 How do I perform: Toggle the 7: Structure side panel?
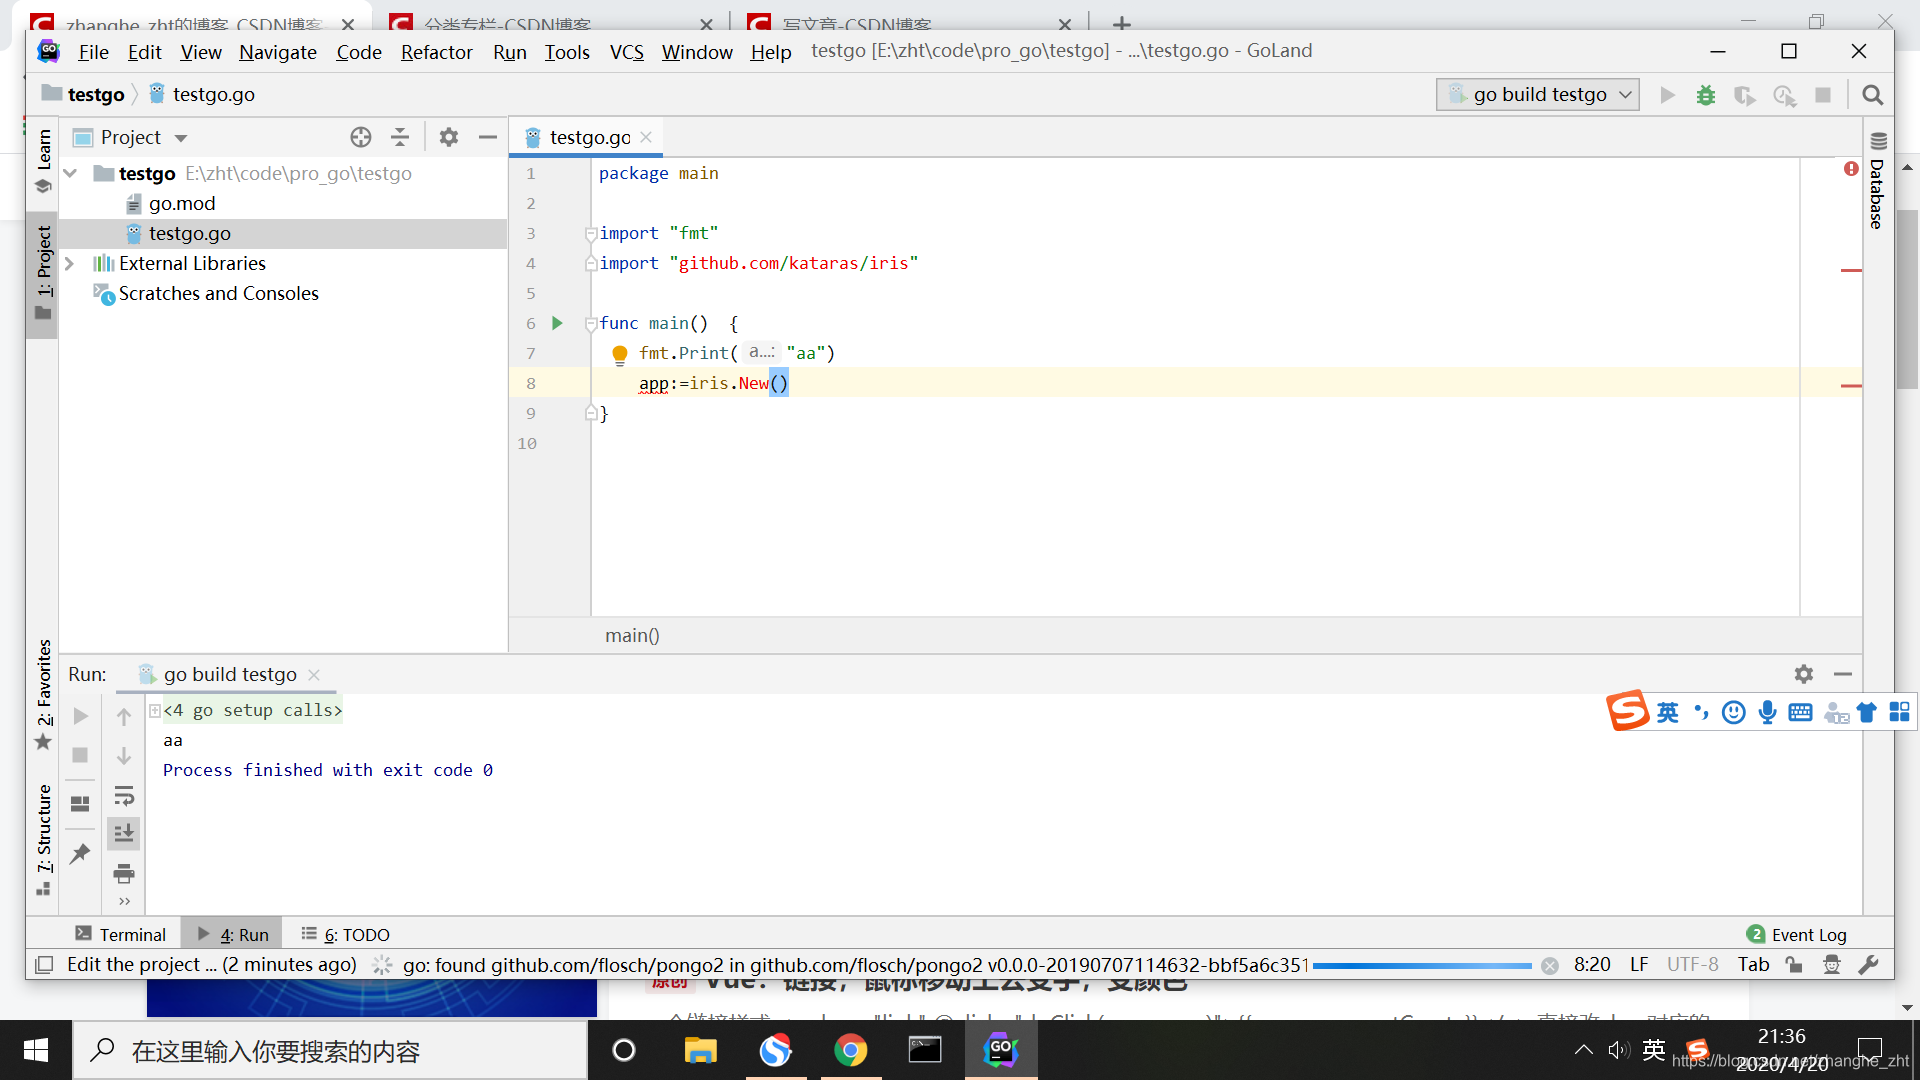pos(43,839)
